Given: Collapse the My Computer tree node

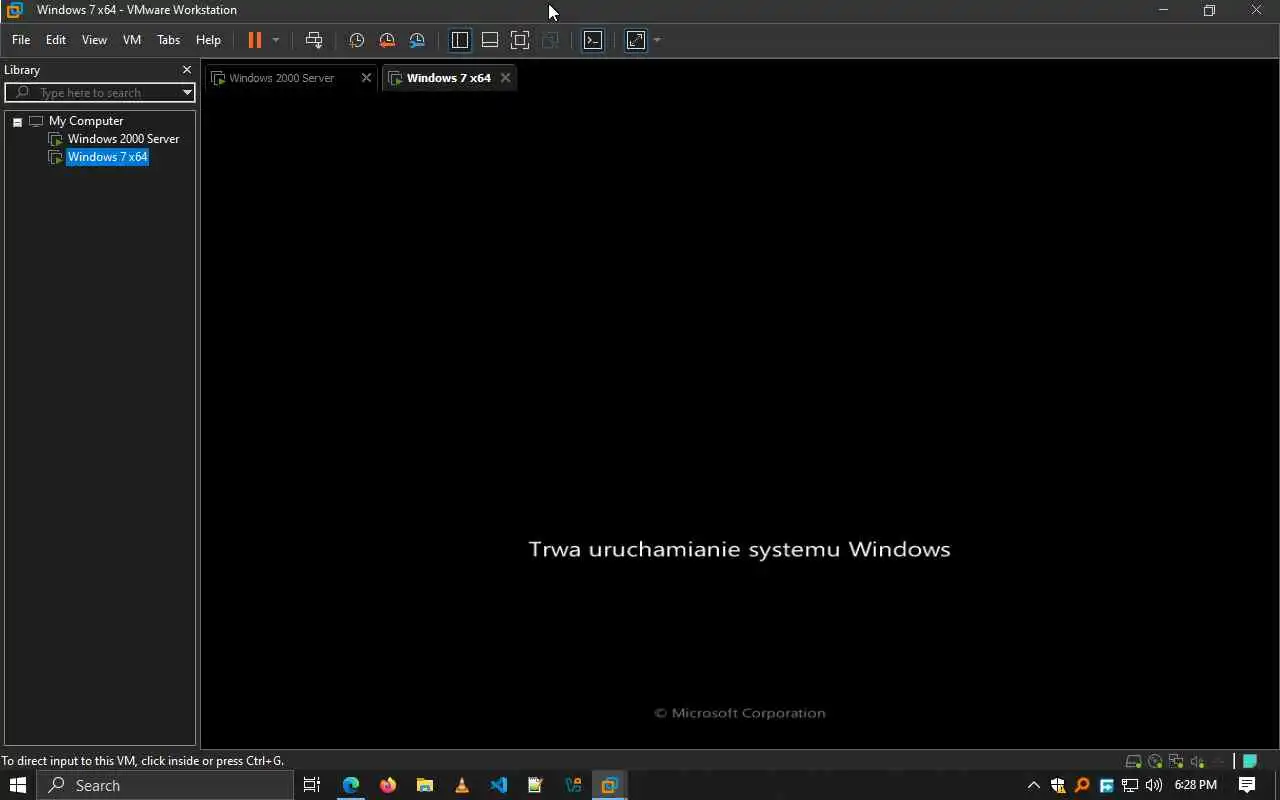Looking at the screenshot, I should tap(17, 122).
